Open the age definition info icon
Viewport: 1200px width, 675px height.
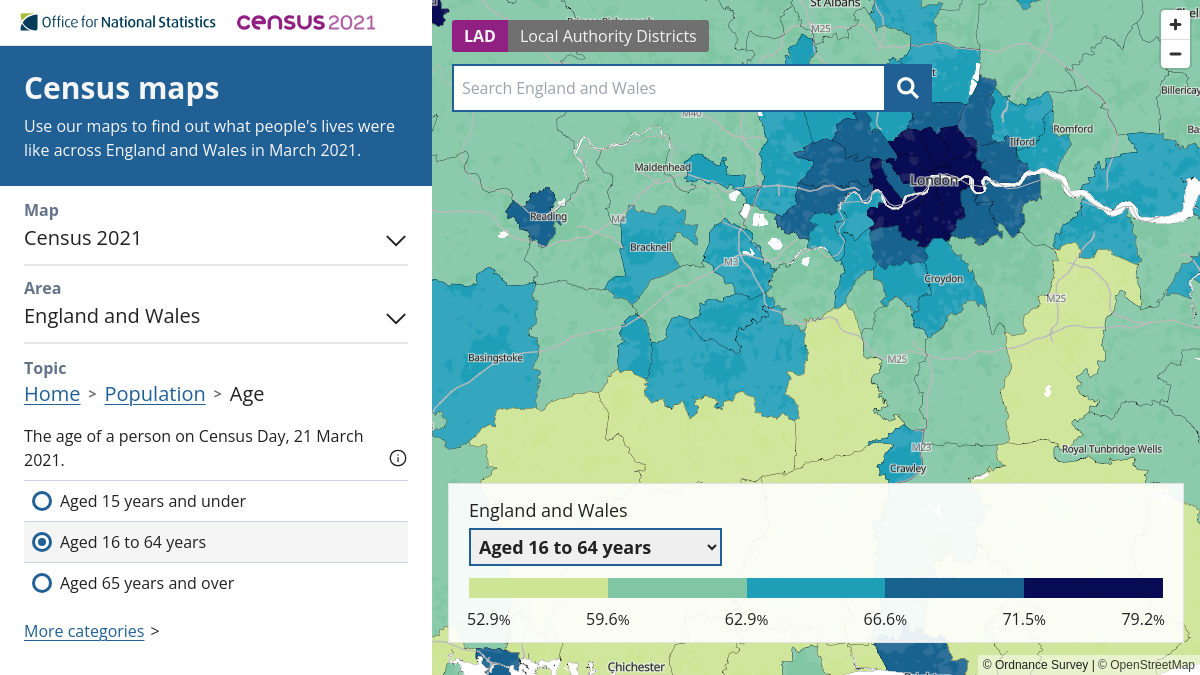pyautogui.click(x=398, y=458)
